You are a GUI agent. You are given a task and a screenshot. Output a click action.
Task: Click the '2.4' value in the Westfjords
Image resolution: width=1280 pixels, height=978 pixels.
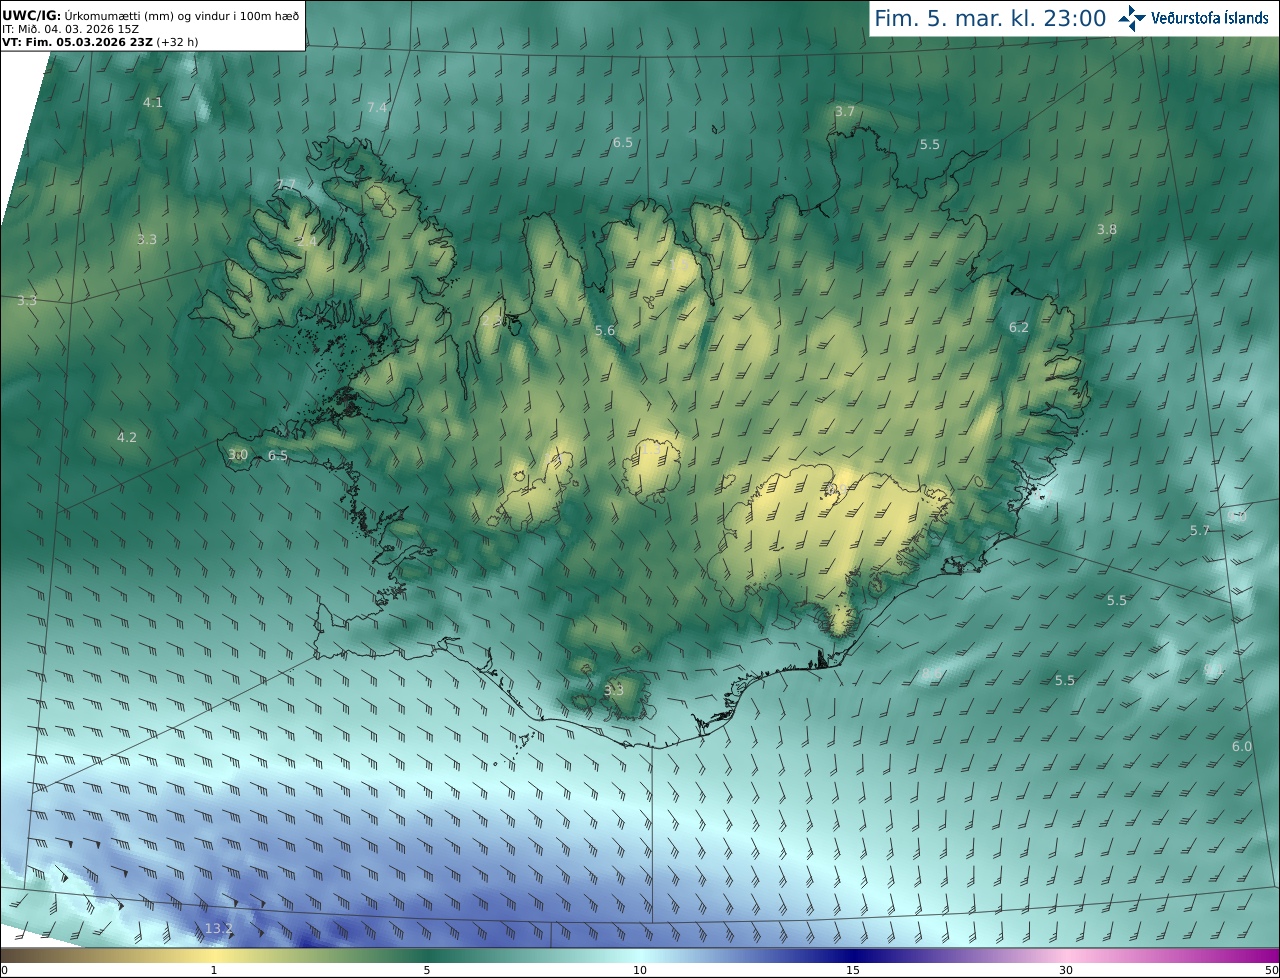coord(307,241)
